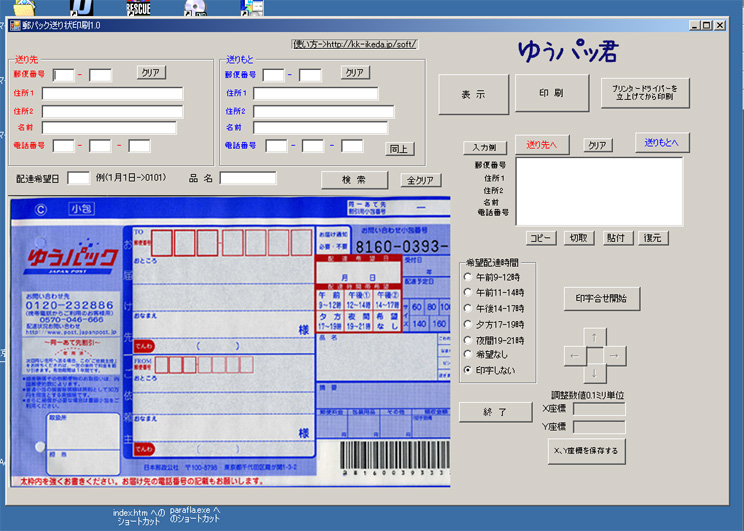Image resolution: width=744 pixels, height=531 pixels.
Task: Click first box of 送り先 電話番号
Action: tap(64, 146)
